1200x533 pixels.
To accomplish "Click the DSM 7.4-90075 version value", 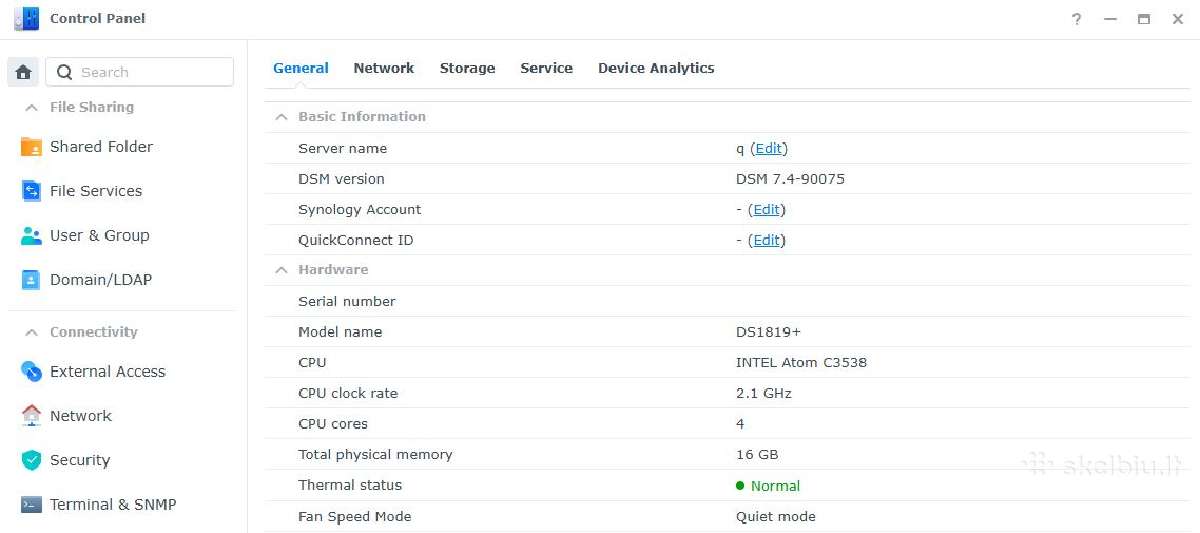I will coord(790,179).
